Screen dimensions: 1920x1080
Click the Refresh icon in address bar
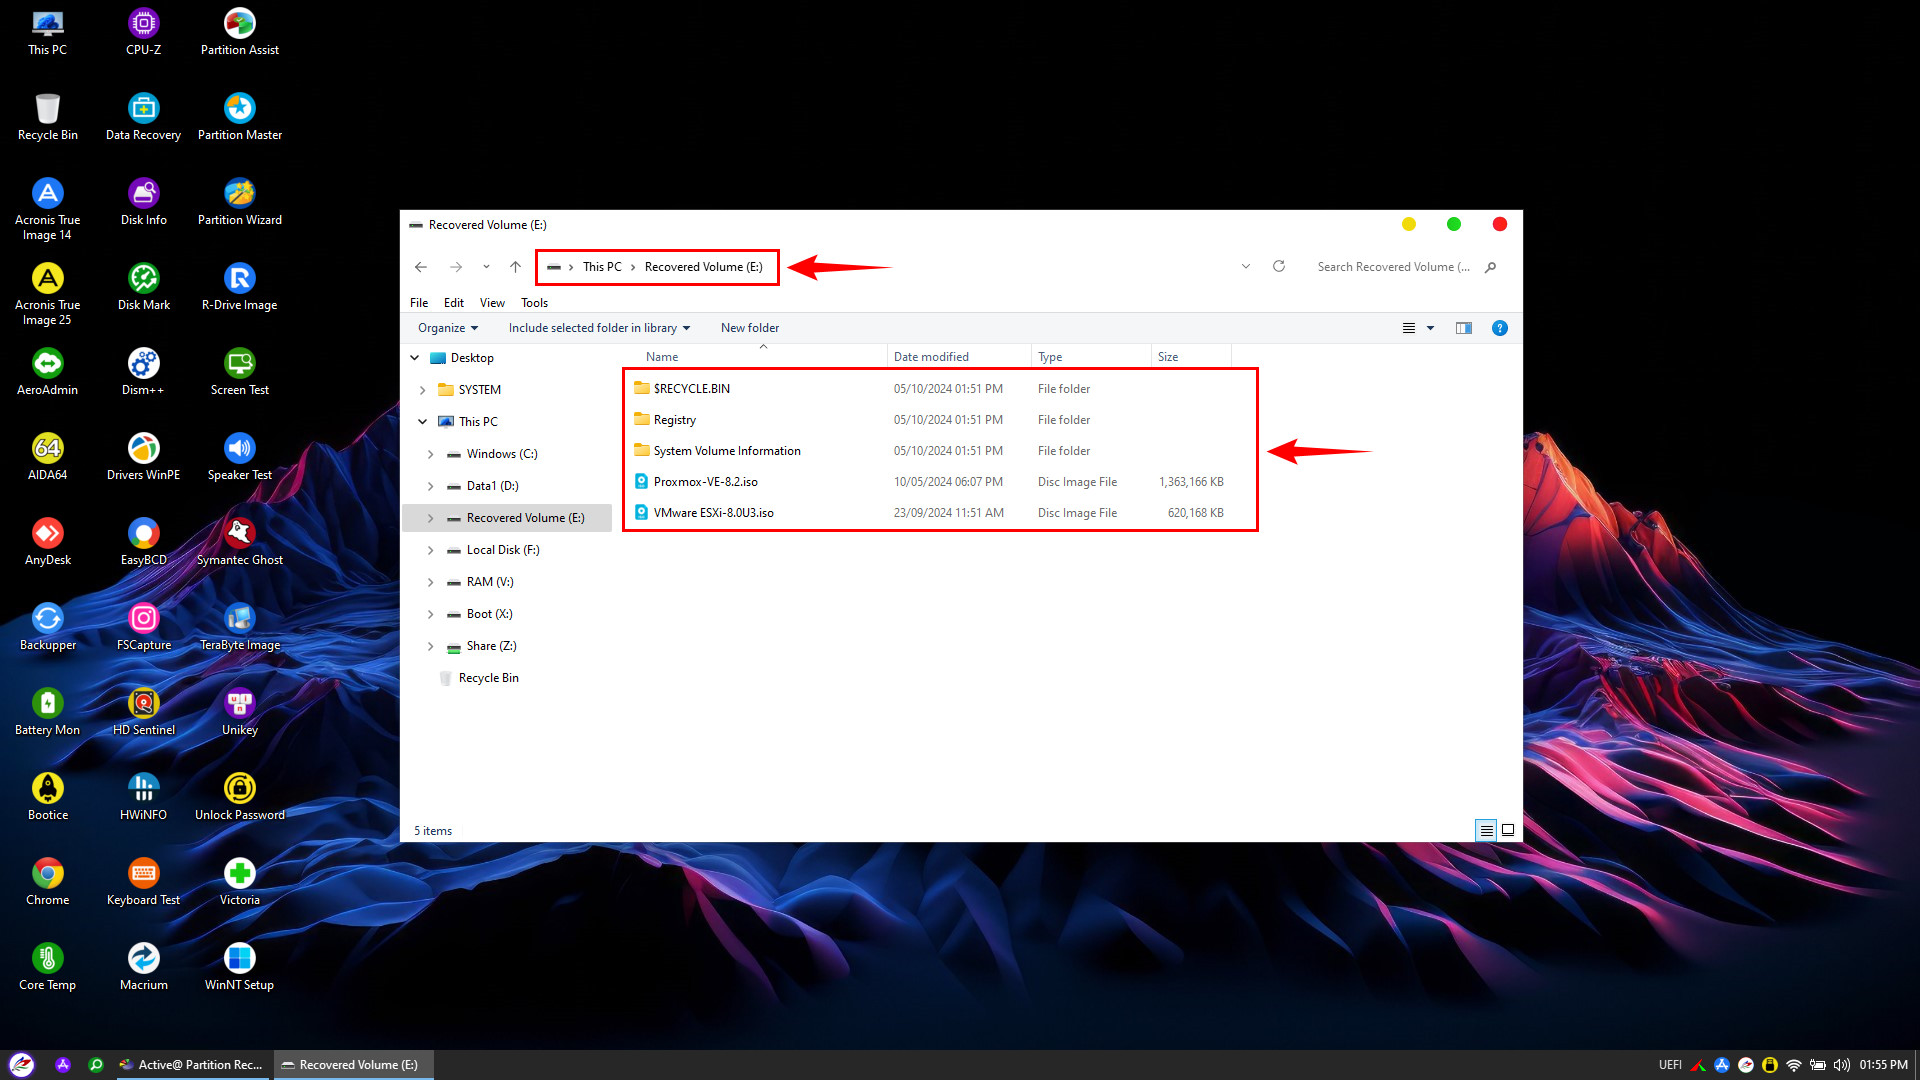coord(1278,266)
